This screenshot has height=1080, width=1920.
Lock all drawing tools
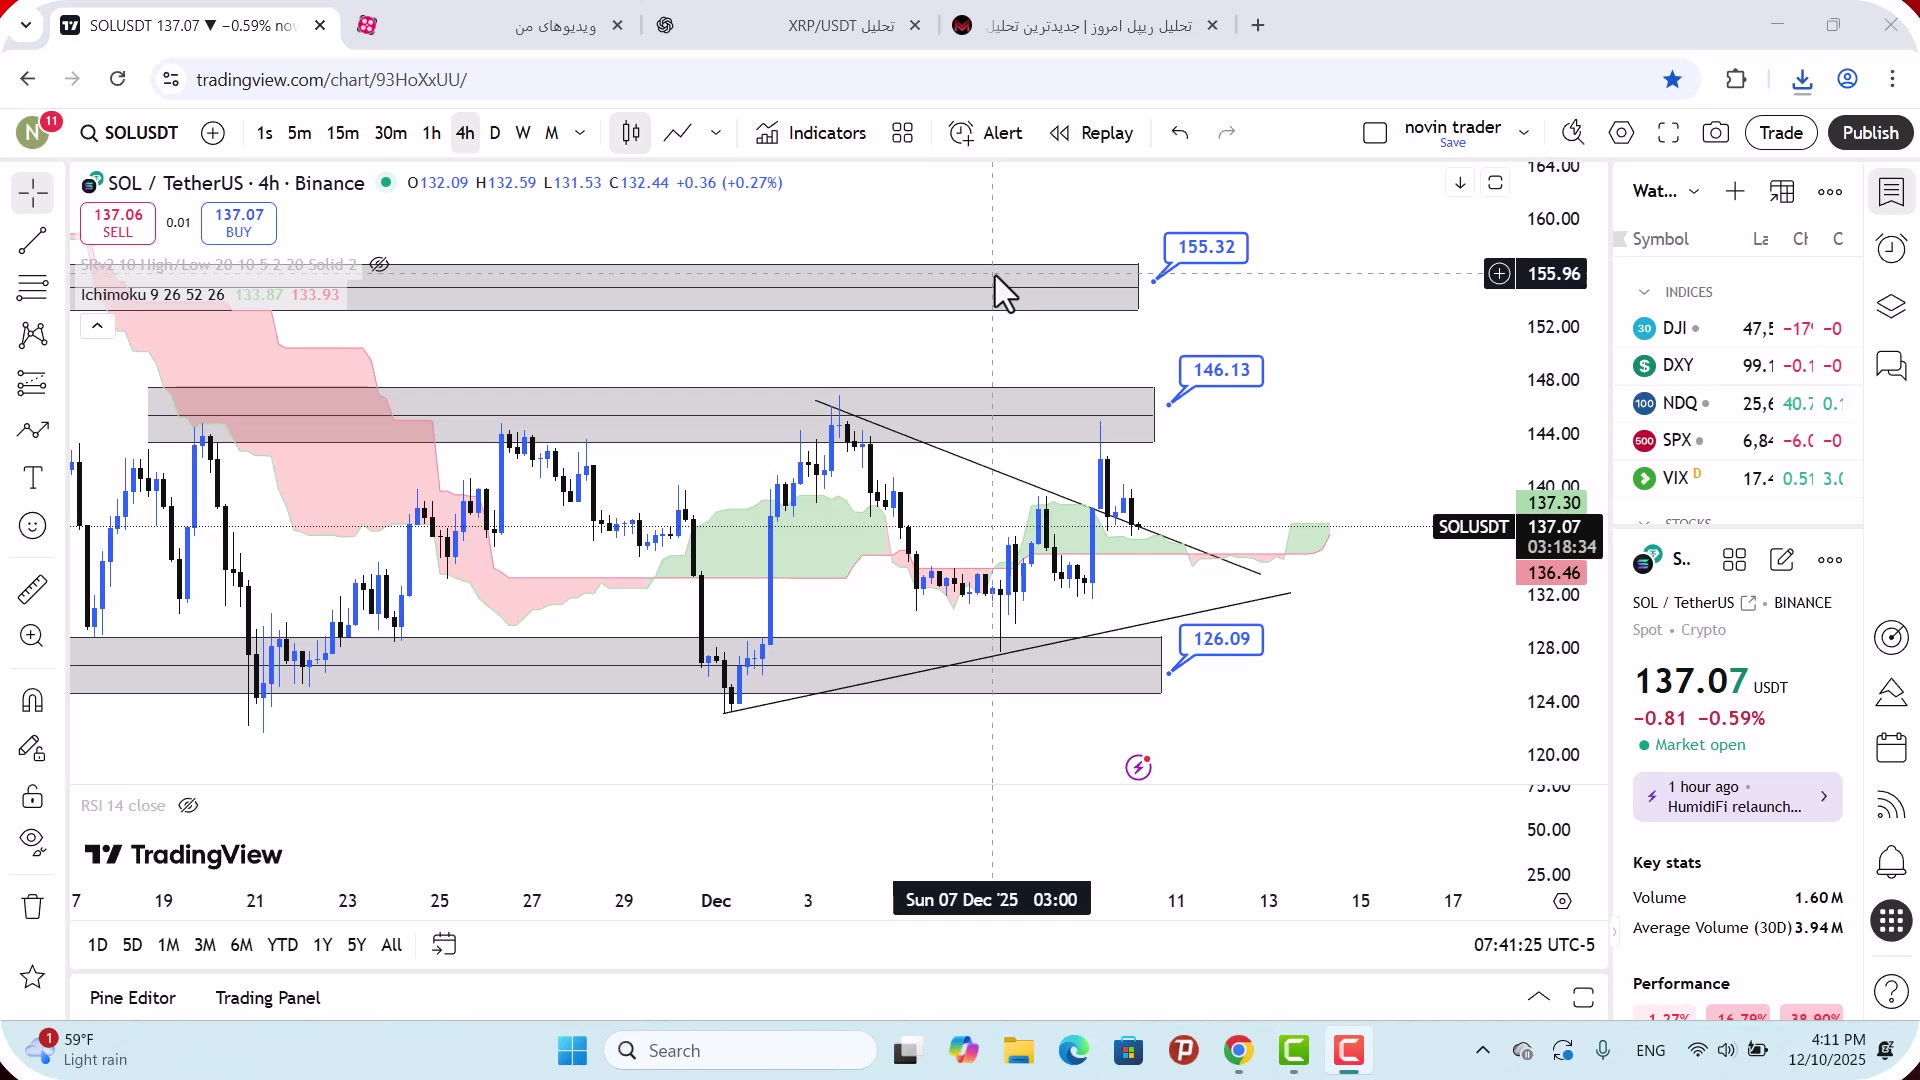pos(33,796)
